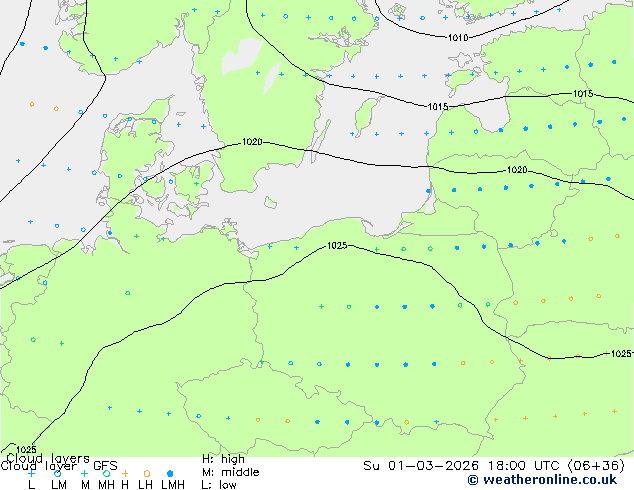
Task: Click the weatheronline.co.uk copyright link
Action: (542, 480)
